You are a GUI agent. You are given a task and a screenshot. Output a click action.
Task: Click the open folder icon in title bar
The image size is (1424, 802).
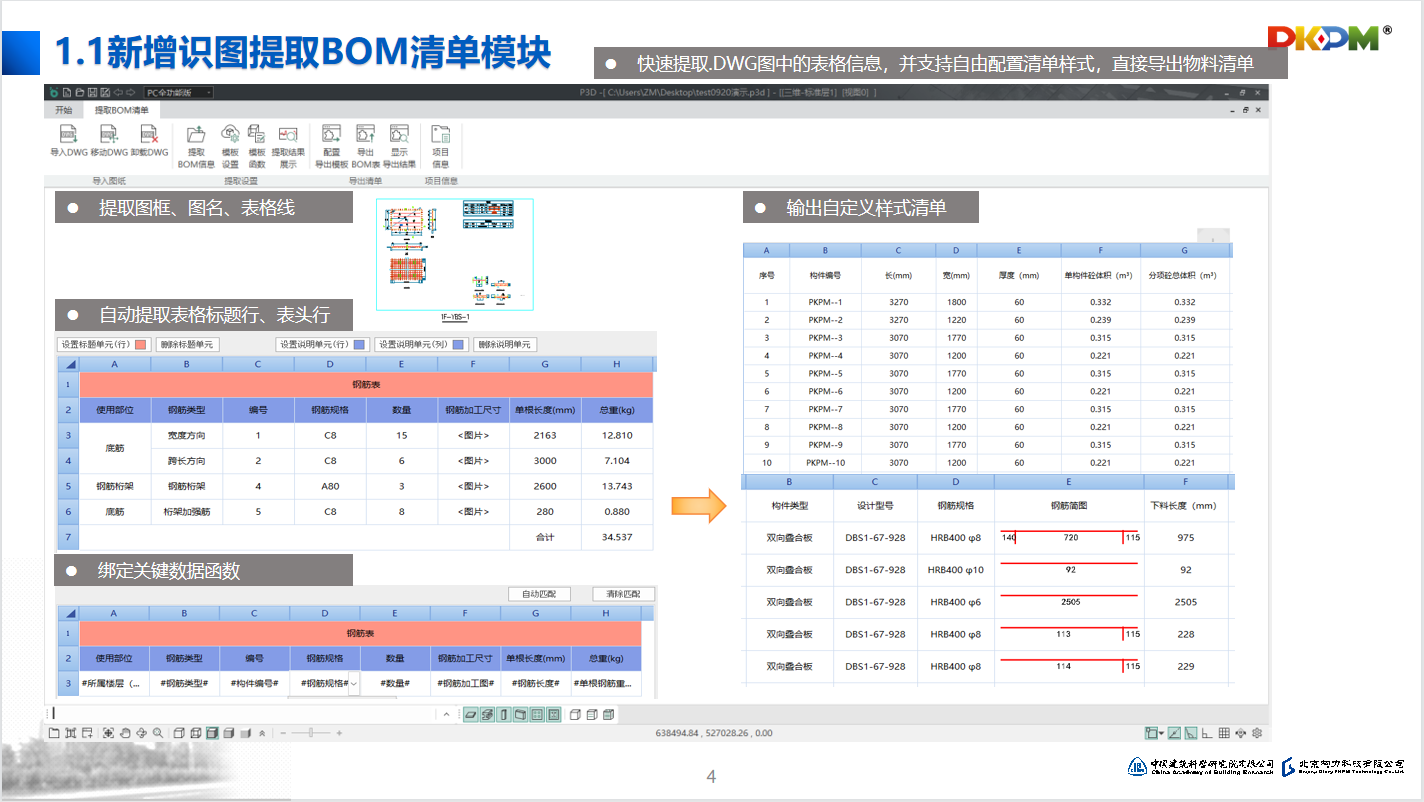coord(78,92)
